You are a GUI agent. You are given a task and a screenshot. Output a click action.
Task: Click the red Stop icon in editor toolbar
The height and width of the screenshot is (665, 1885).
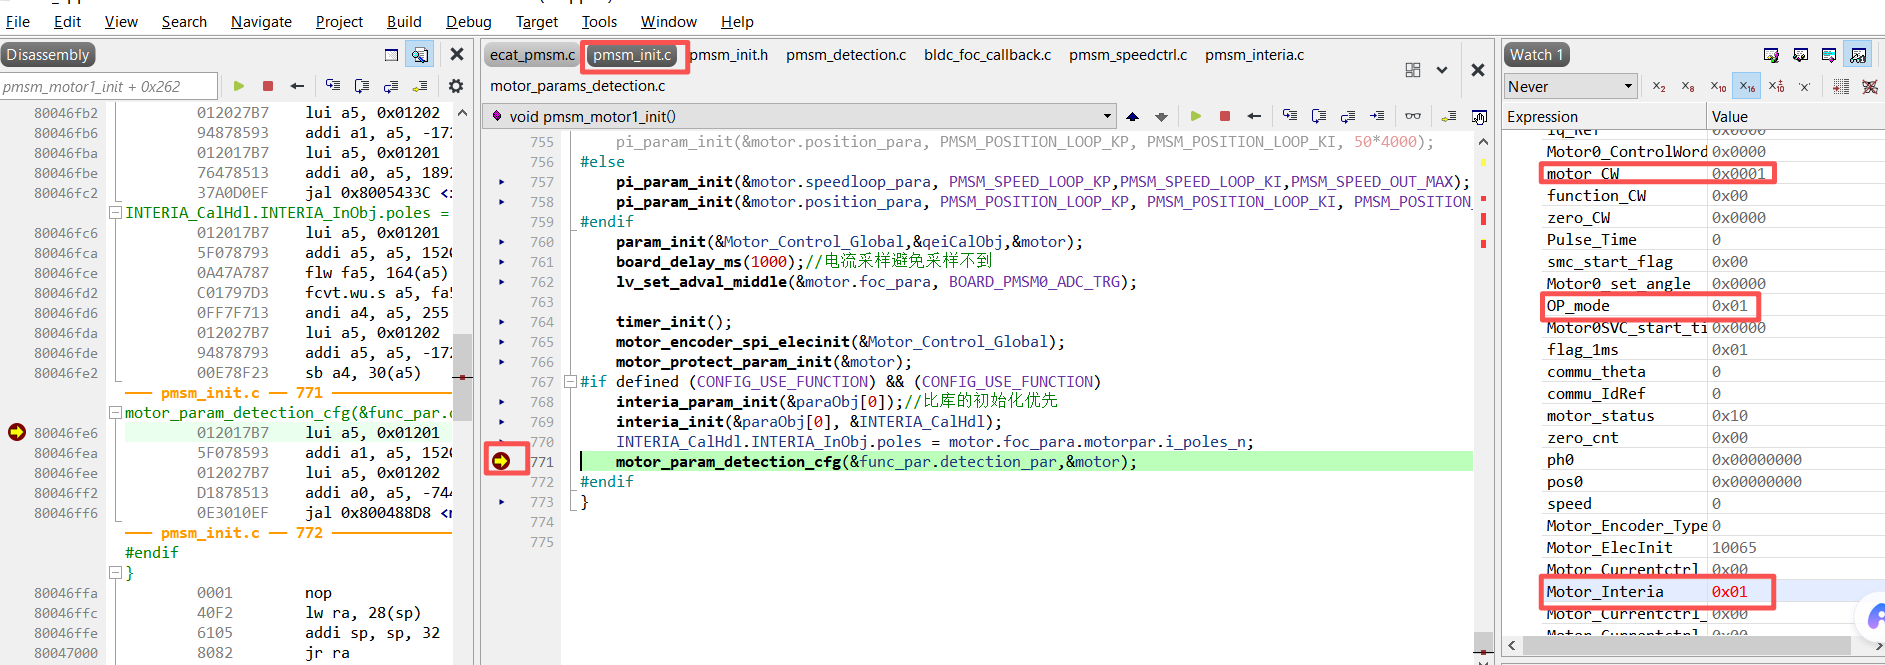[x=1225, y=117]
